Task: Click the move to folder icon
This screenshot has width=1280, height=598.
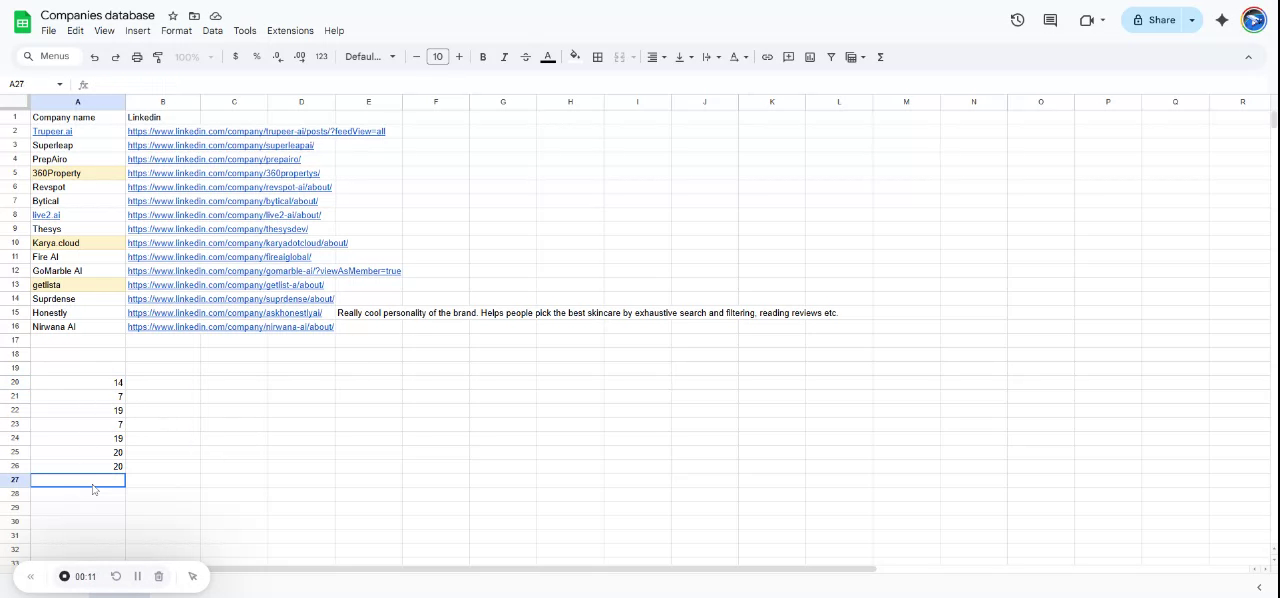Action: pos(194,16)
